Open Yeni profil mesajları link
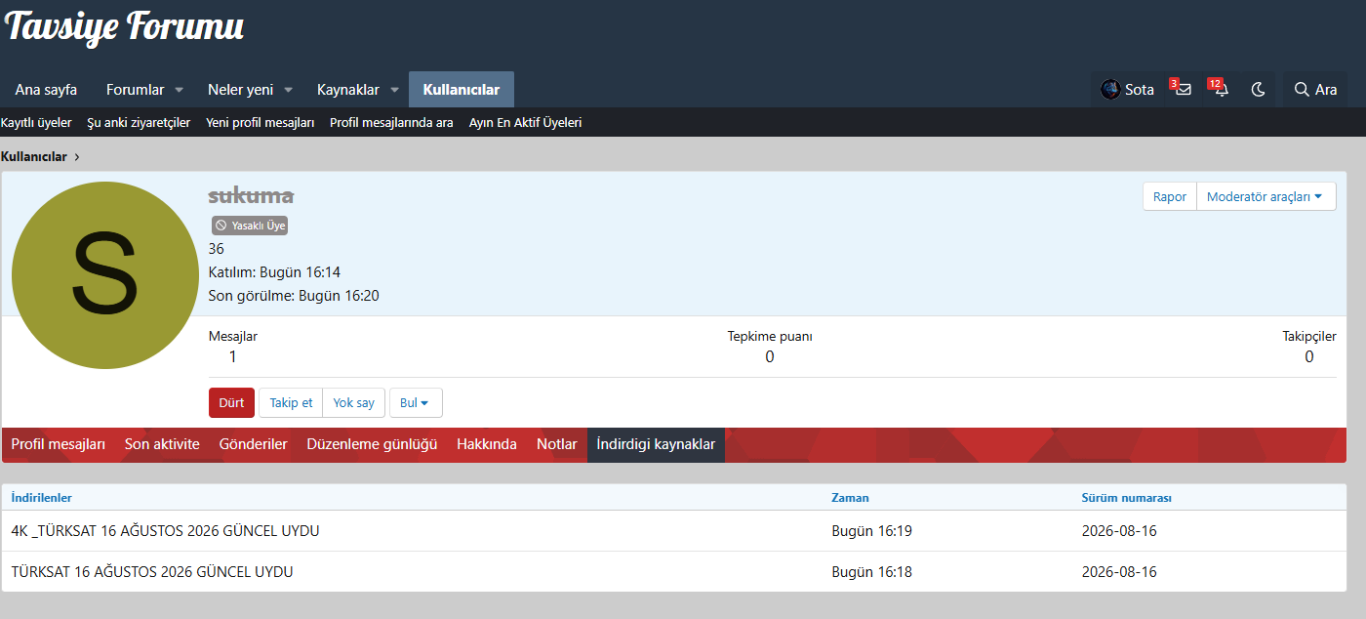The width and height of the screenshot is (1366, 619). (260, 123)
